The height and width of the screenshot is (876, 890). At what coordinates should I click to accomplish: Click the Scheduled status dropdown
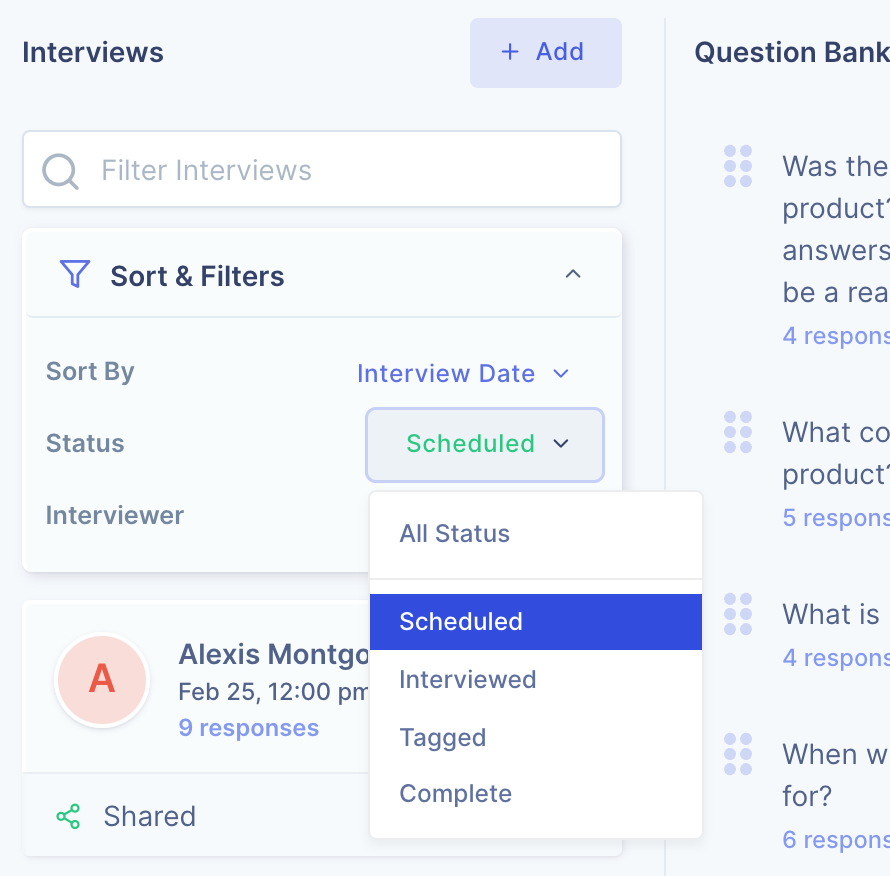point(485,445)
